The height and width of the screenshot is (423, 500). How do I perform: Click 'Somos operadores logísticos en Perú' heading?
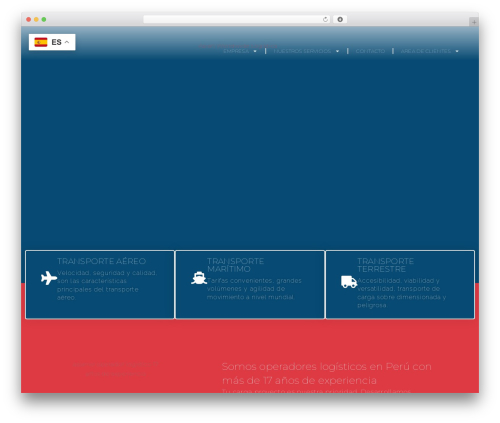pyautogui.click(x=327, y=373)
